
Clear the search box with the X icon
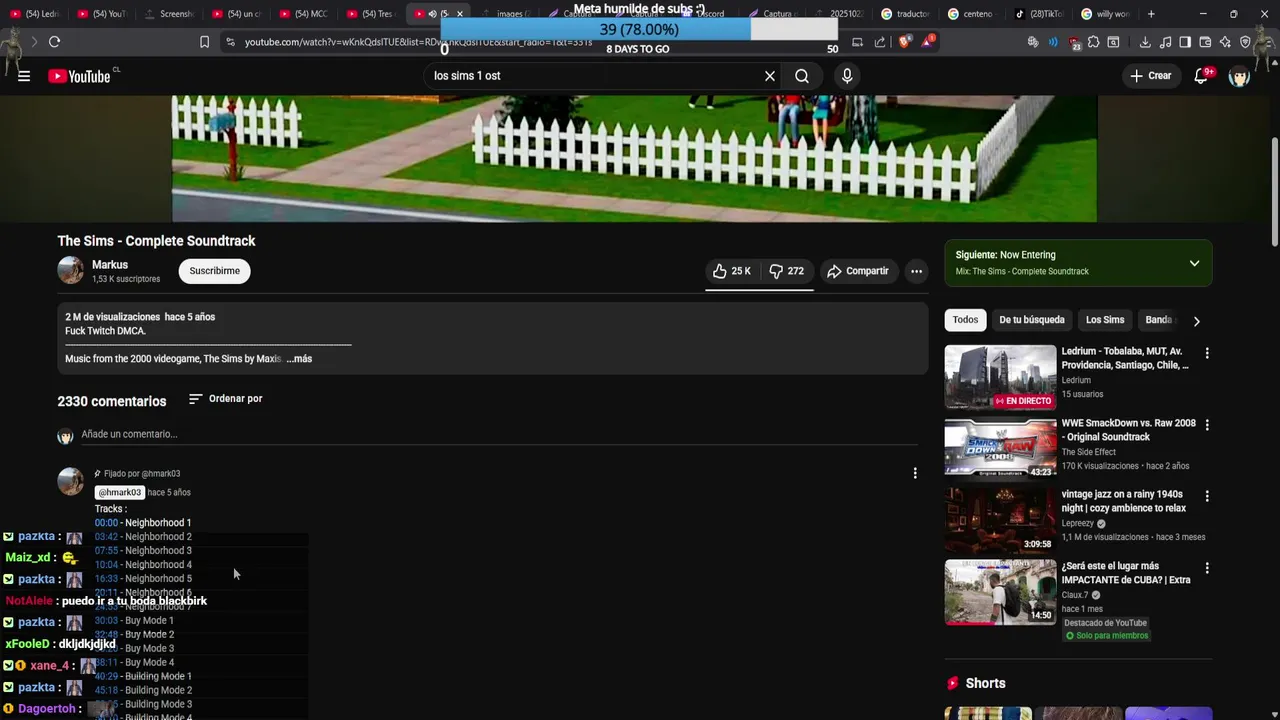tap(770, 76)
